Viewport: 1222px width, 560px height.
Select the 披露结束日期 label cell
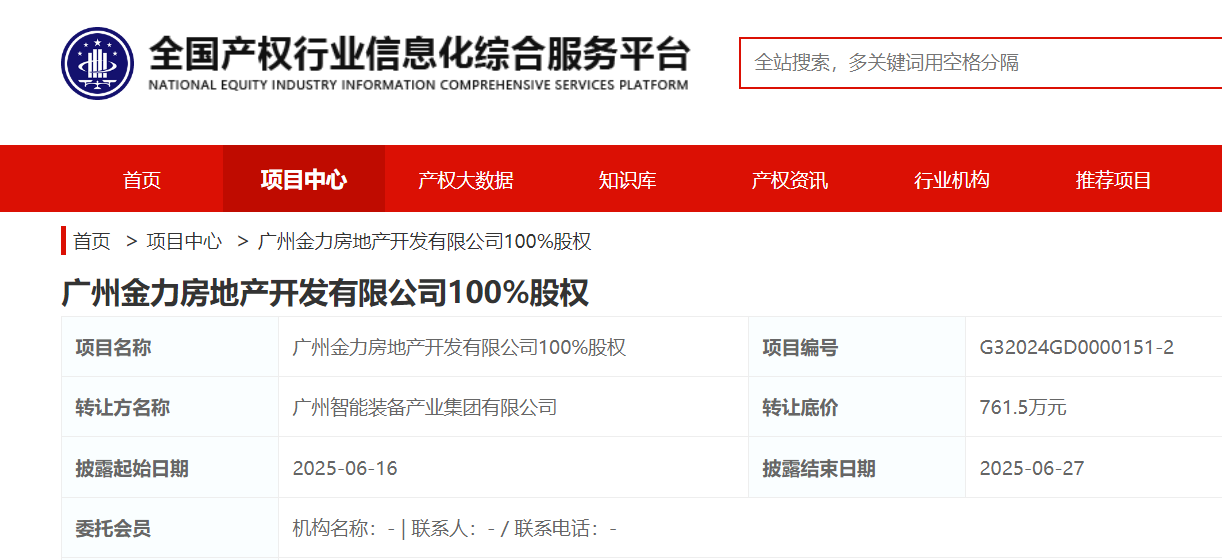[x=857, y=467]
